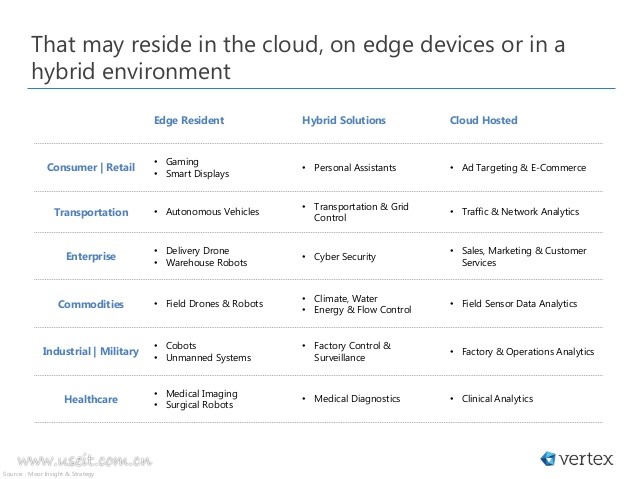Click the Commodities row label
The width and height of the screenshot is (638, 479).
pos(91,304)
